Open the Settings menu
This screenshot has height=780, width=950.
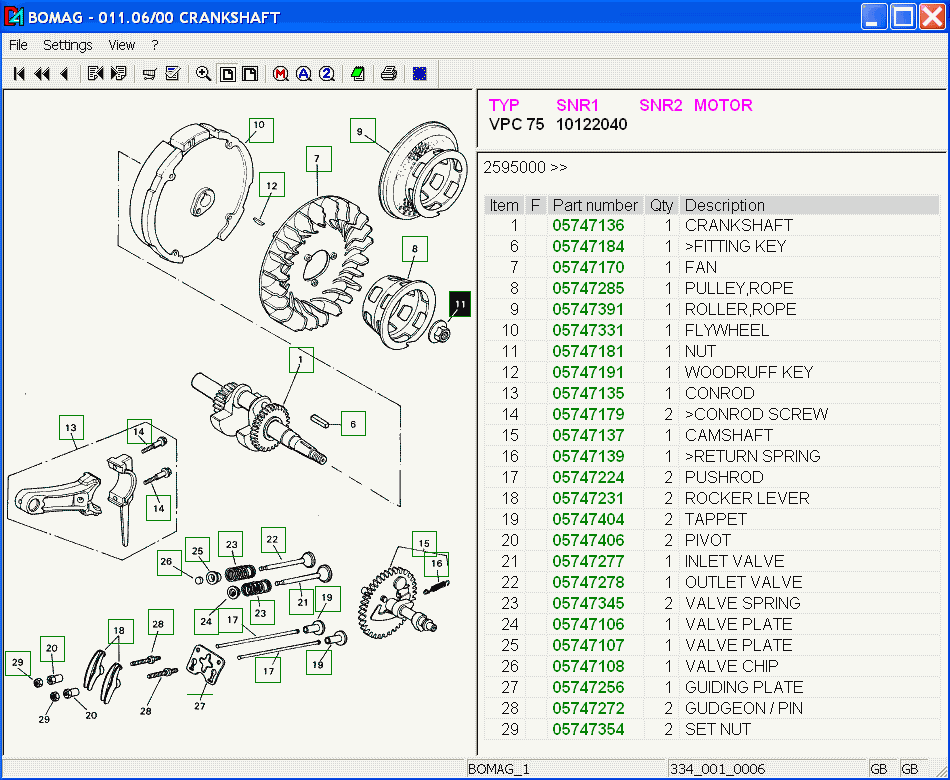[x=68, y=45]
